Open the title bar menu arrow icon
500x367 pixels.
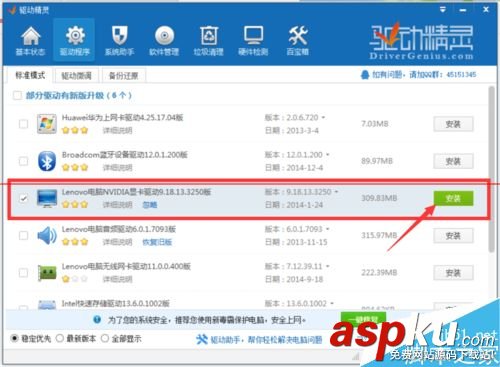[x=443, y=9]
